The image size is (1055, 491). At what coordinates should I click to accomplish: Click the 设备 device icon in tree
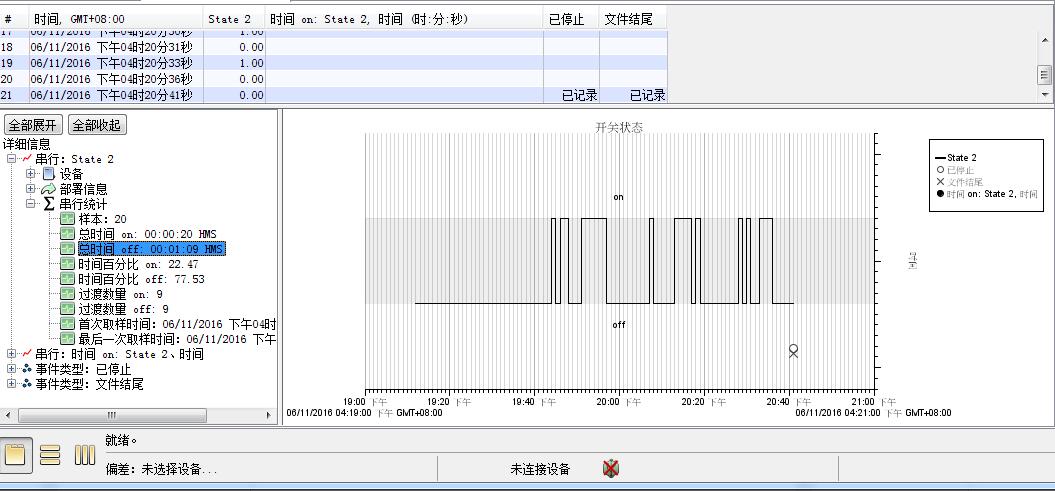click(x=48, y=174)
